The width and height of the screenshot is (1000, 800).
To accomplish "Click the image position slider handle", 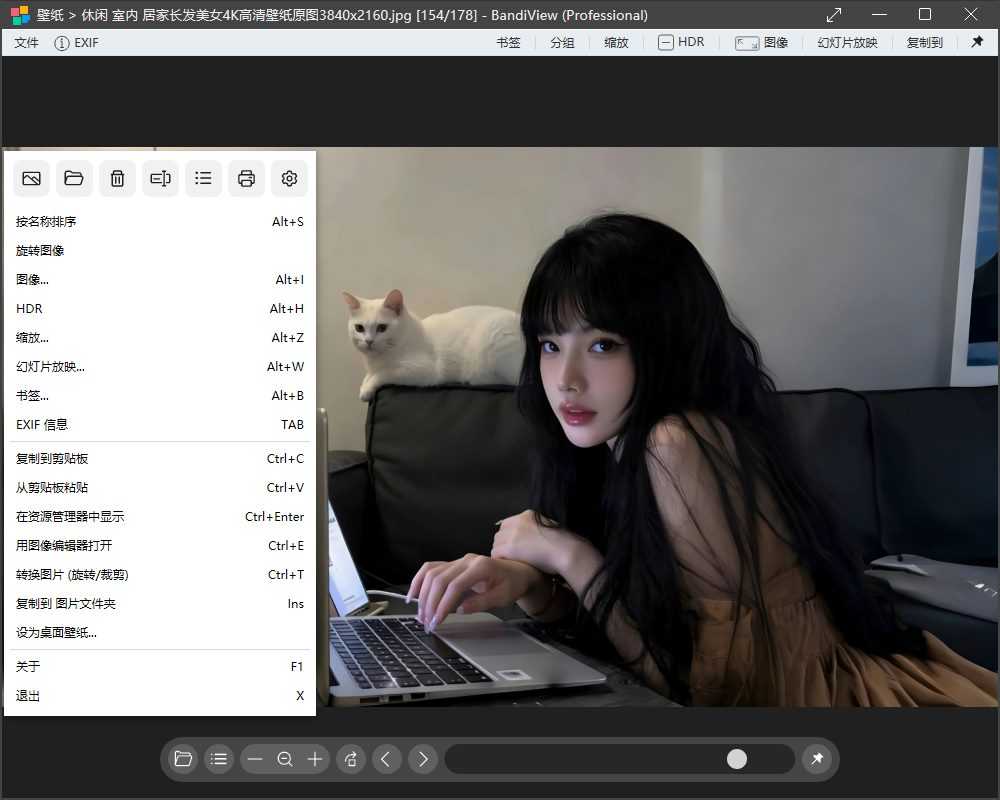I will (737, 759).
